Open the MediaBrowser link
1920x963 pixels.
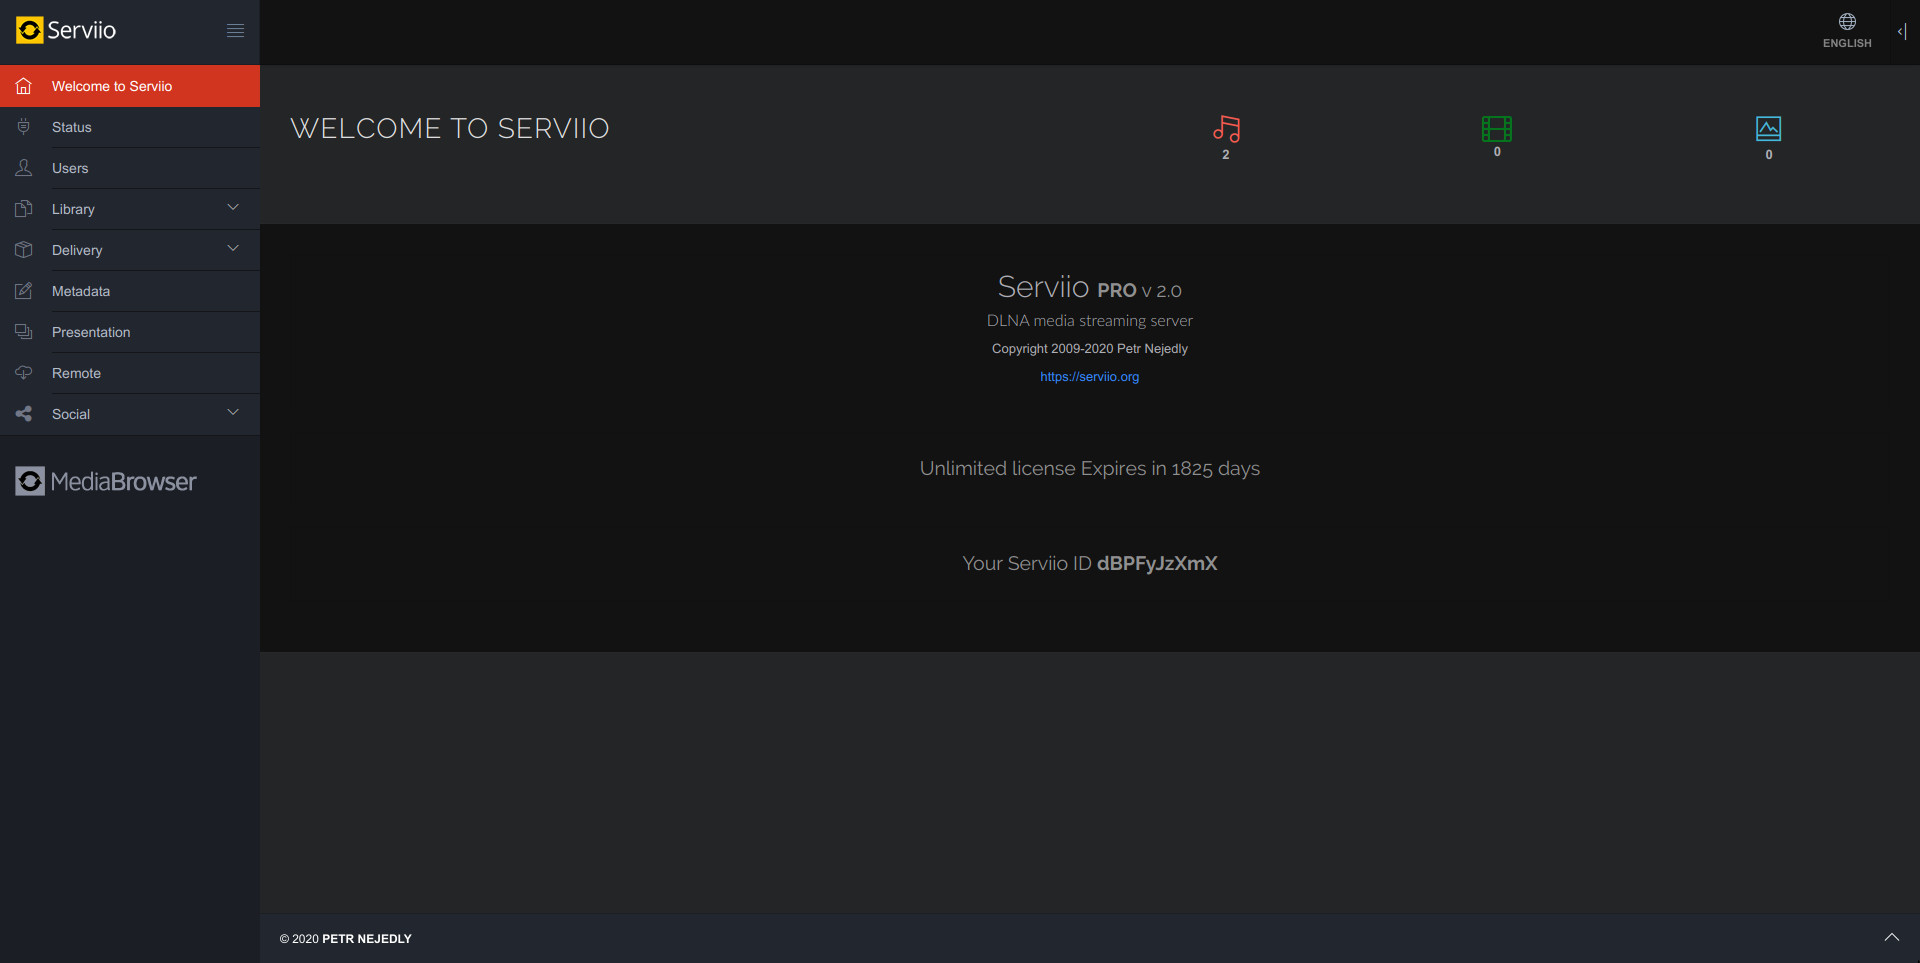point(106,481)
